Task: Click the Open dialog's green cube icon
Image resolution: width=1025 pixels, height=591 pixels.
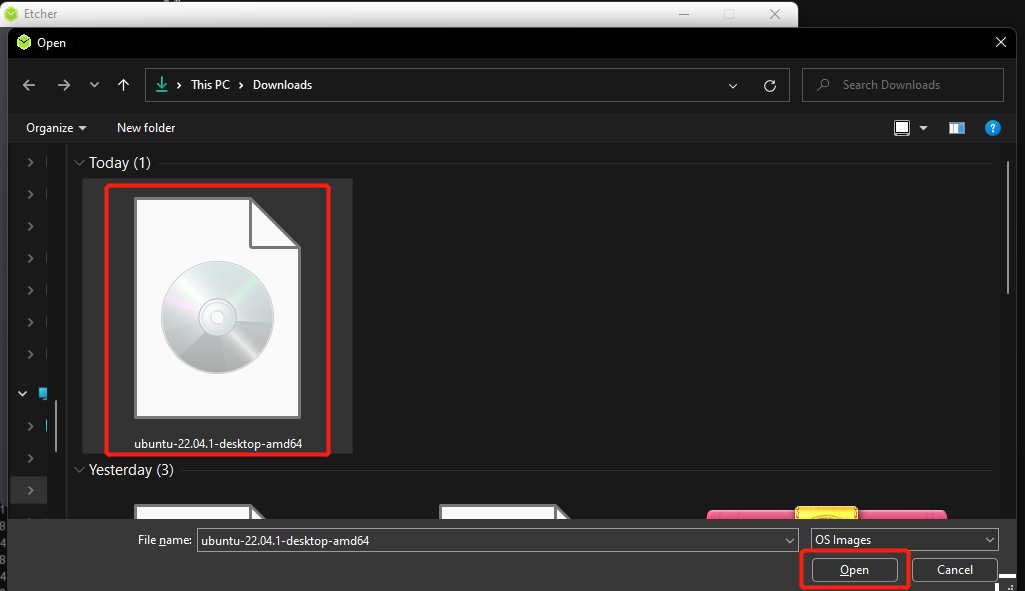Action: click(24, 42)
